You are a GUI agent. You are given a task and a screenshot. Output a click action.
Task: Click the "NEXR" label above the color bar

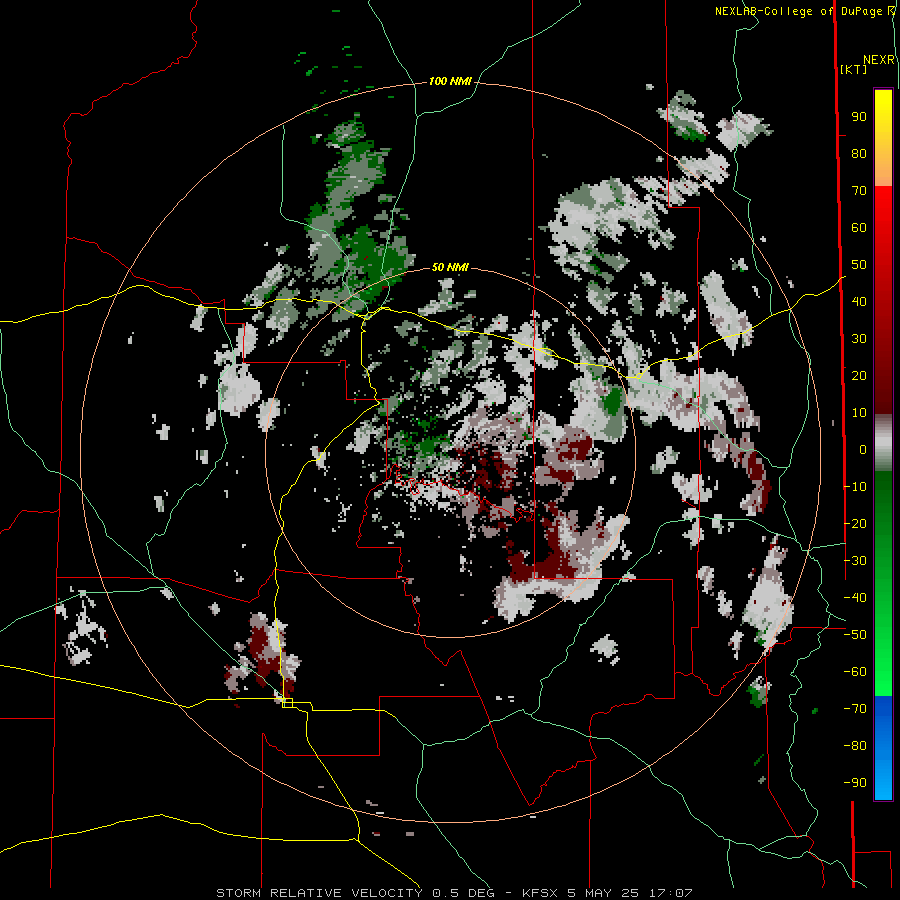click(x=879, y=60)
